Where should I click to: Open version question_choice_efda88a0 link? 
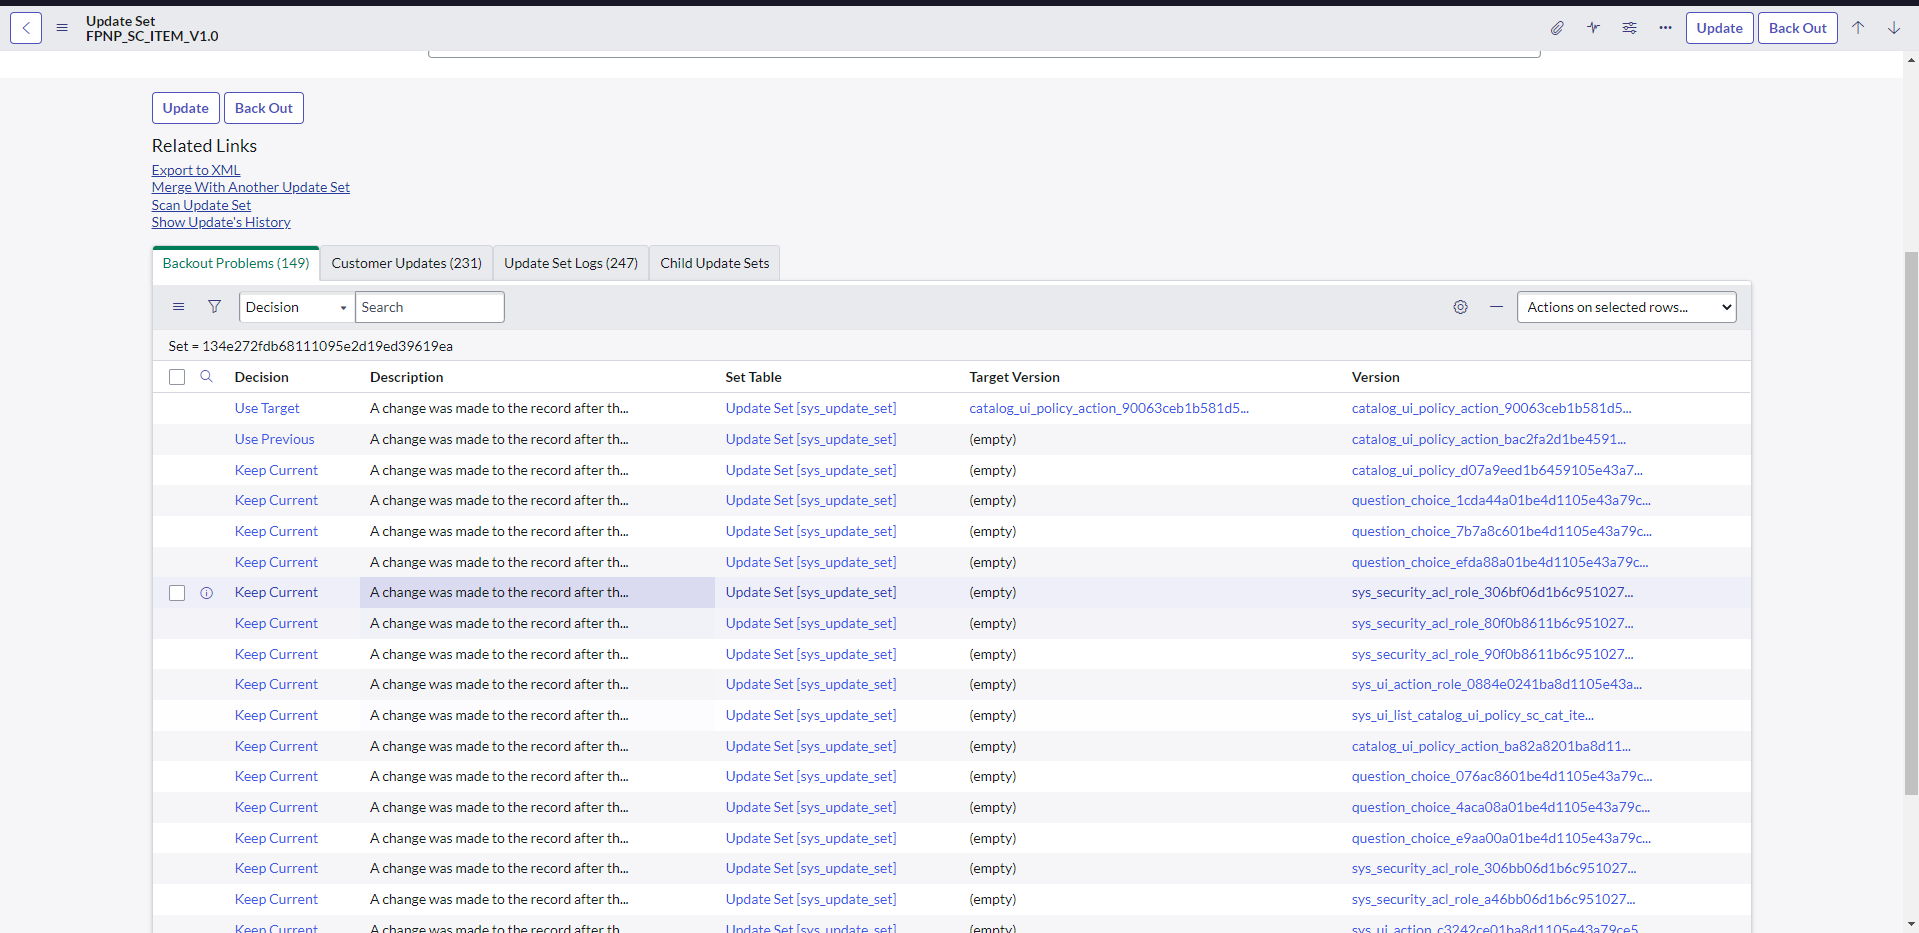pos(1500,562)
